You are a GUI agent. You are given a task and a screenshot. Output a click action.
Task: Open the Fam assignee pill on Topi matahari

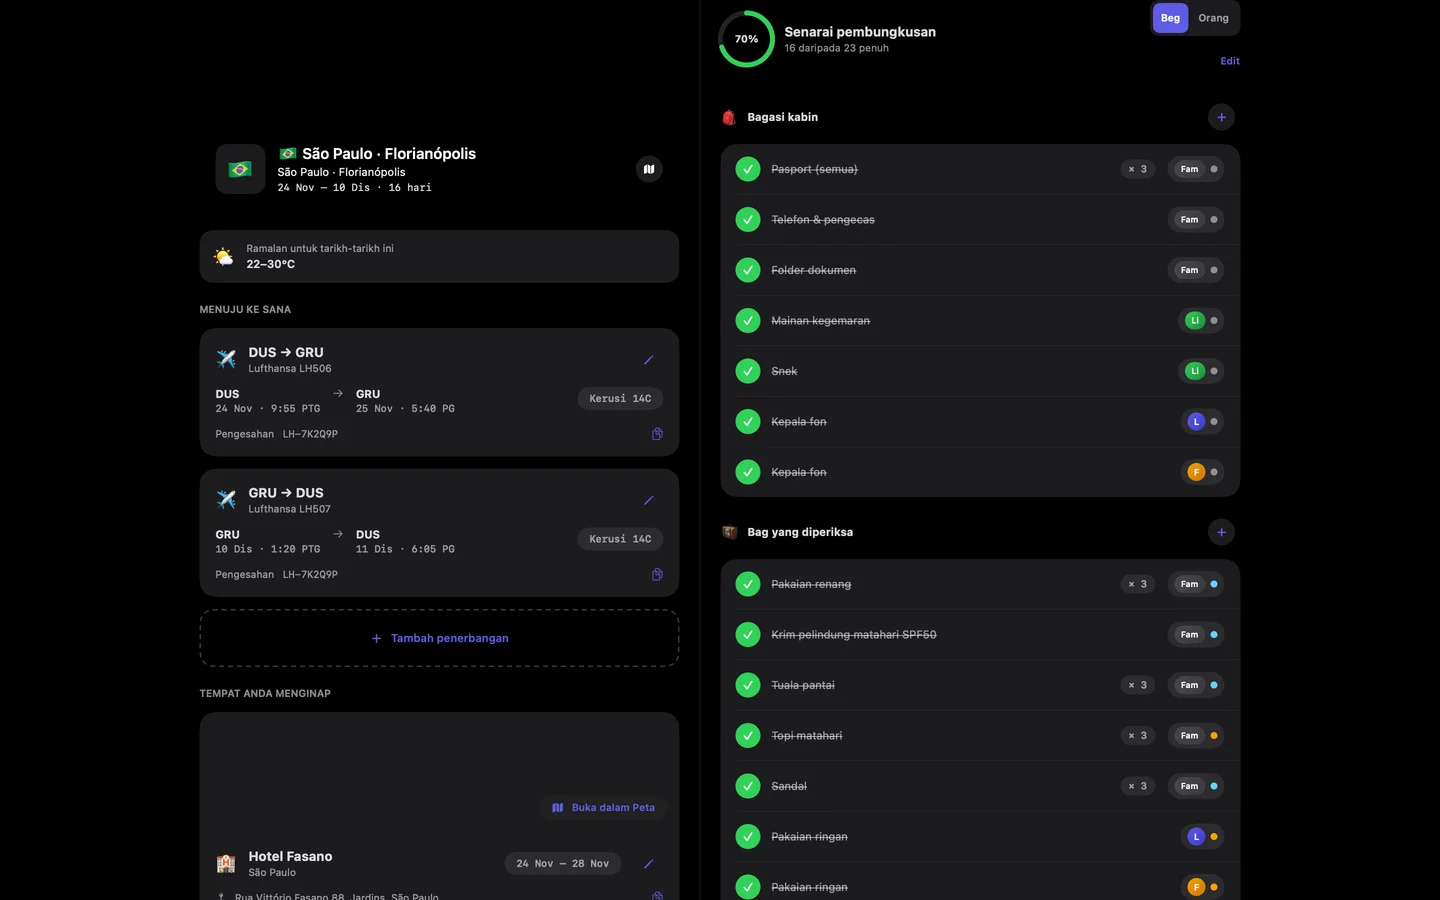point(1196,736)
